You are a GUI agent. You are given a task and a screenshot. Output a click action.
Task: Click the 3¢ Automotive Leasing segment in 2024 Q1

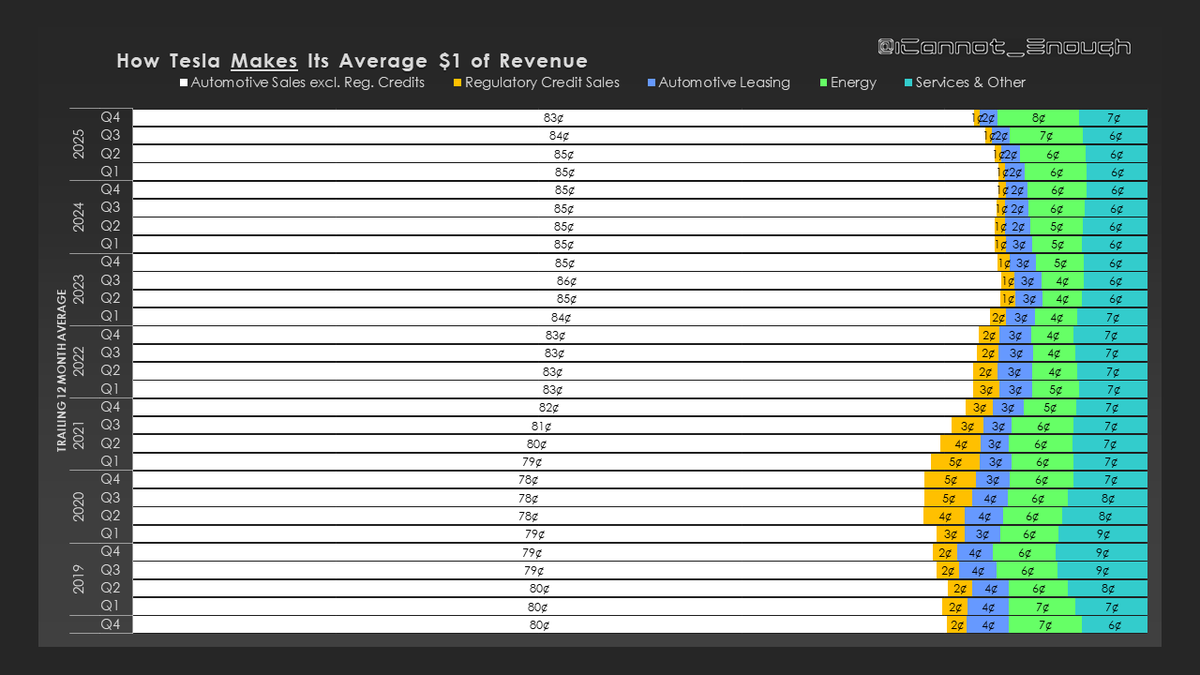click(x=1018, y=245)
